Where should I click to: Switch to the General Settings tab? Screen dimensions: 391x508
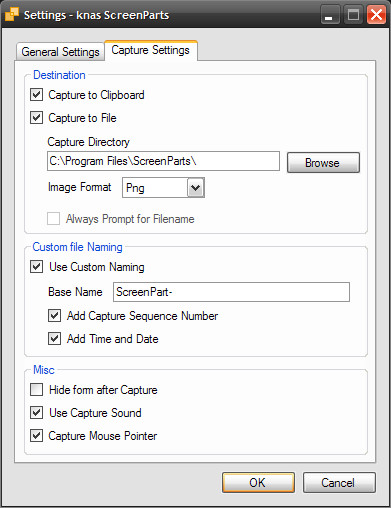tap(60, 52)
